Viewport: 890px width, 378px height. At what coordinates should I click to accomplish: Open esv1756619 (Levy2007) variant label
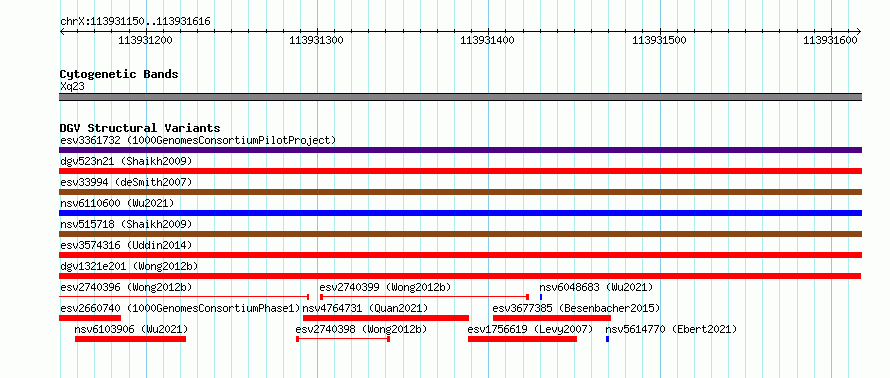530,329
